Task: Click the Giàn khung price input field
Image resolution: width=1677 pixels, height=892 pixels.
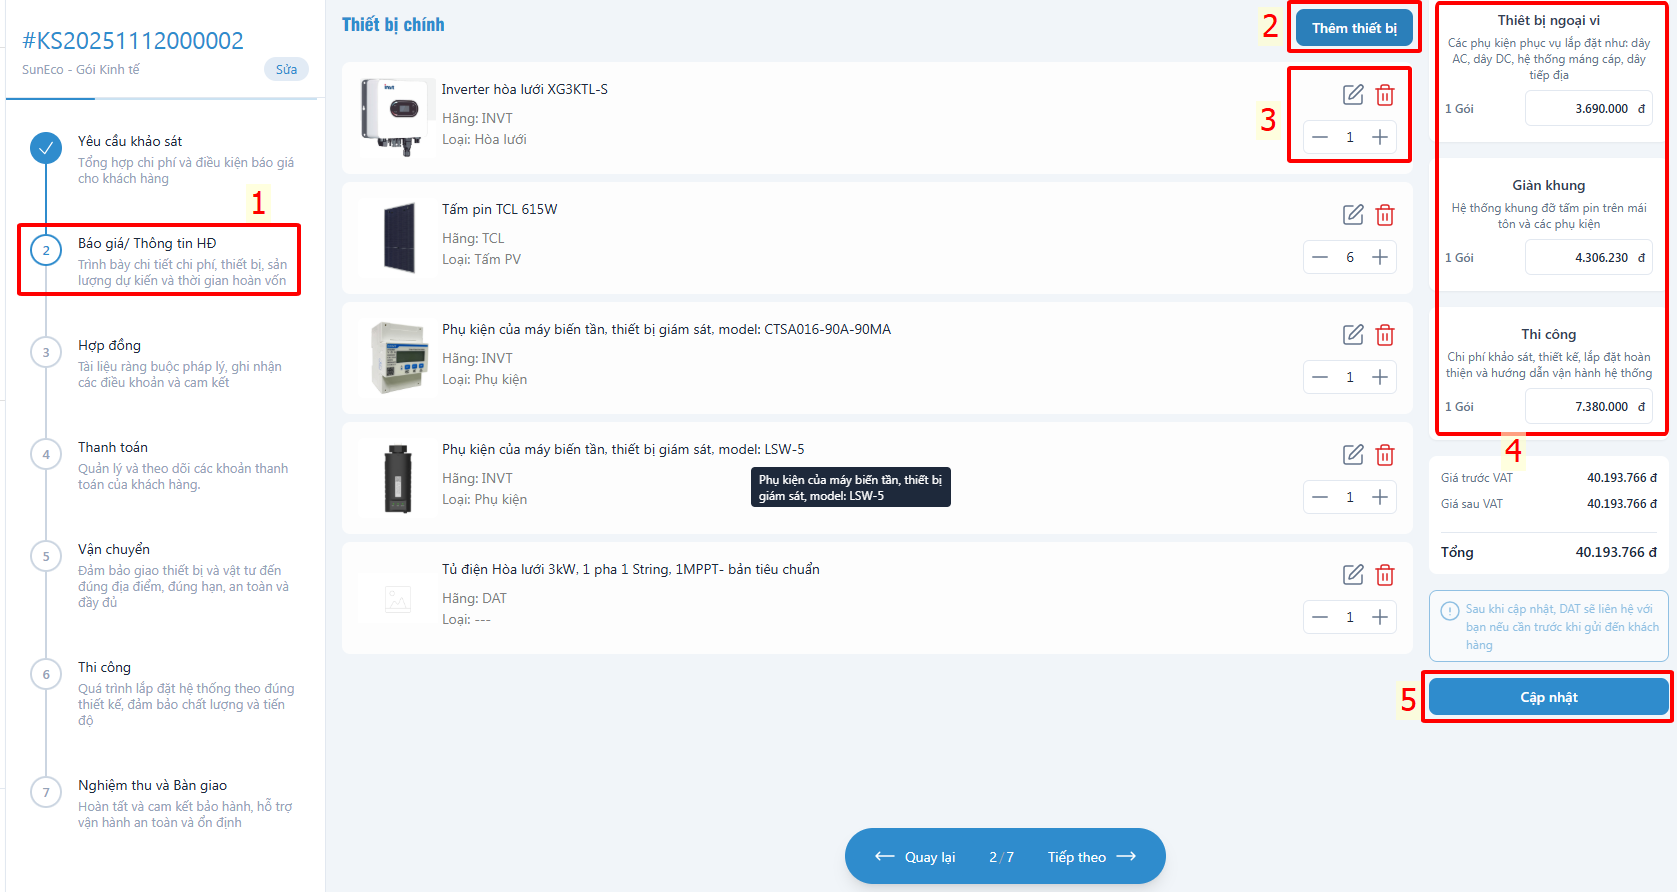Action: coord(1587,257)
